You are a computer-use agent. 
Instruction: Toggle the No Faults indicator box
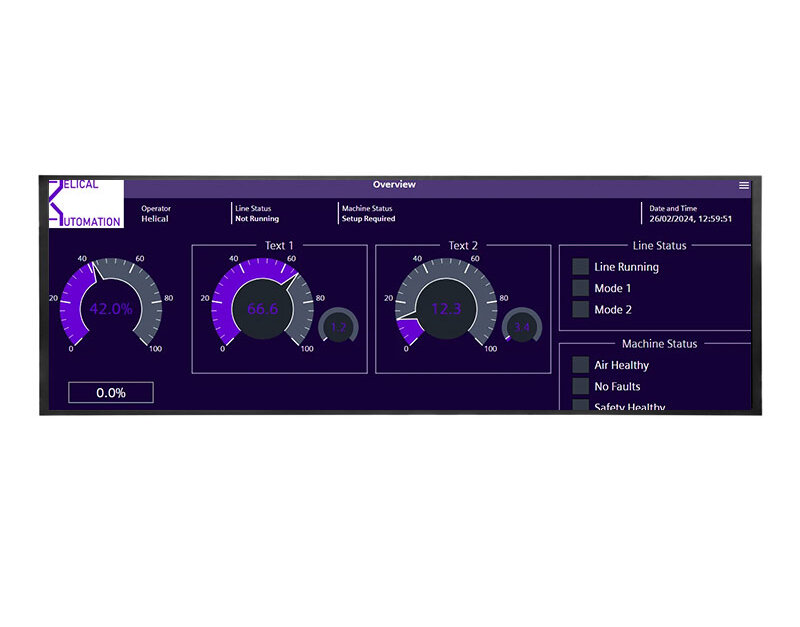(x=580, y=386)
